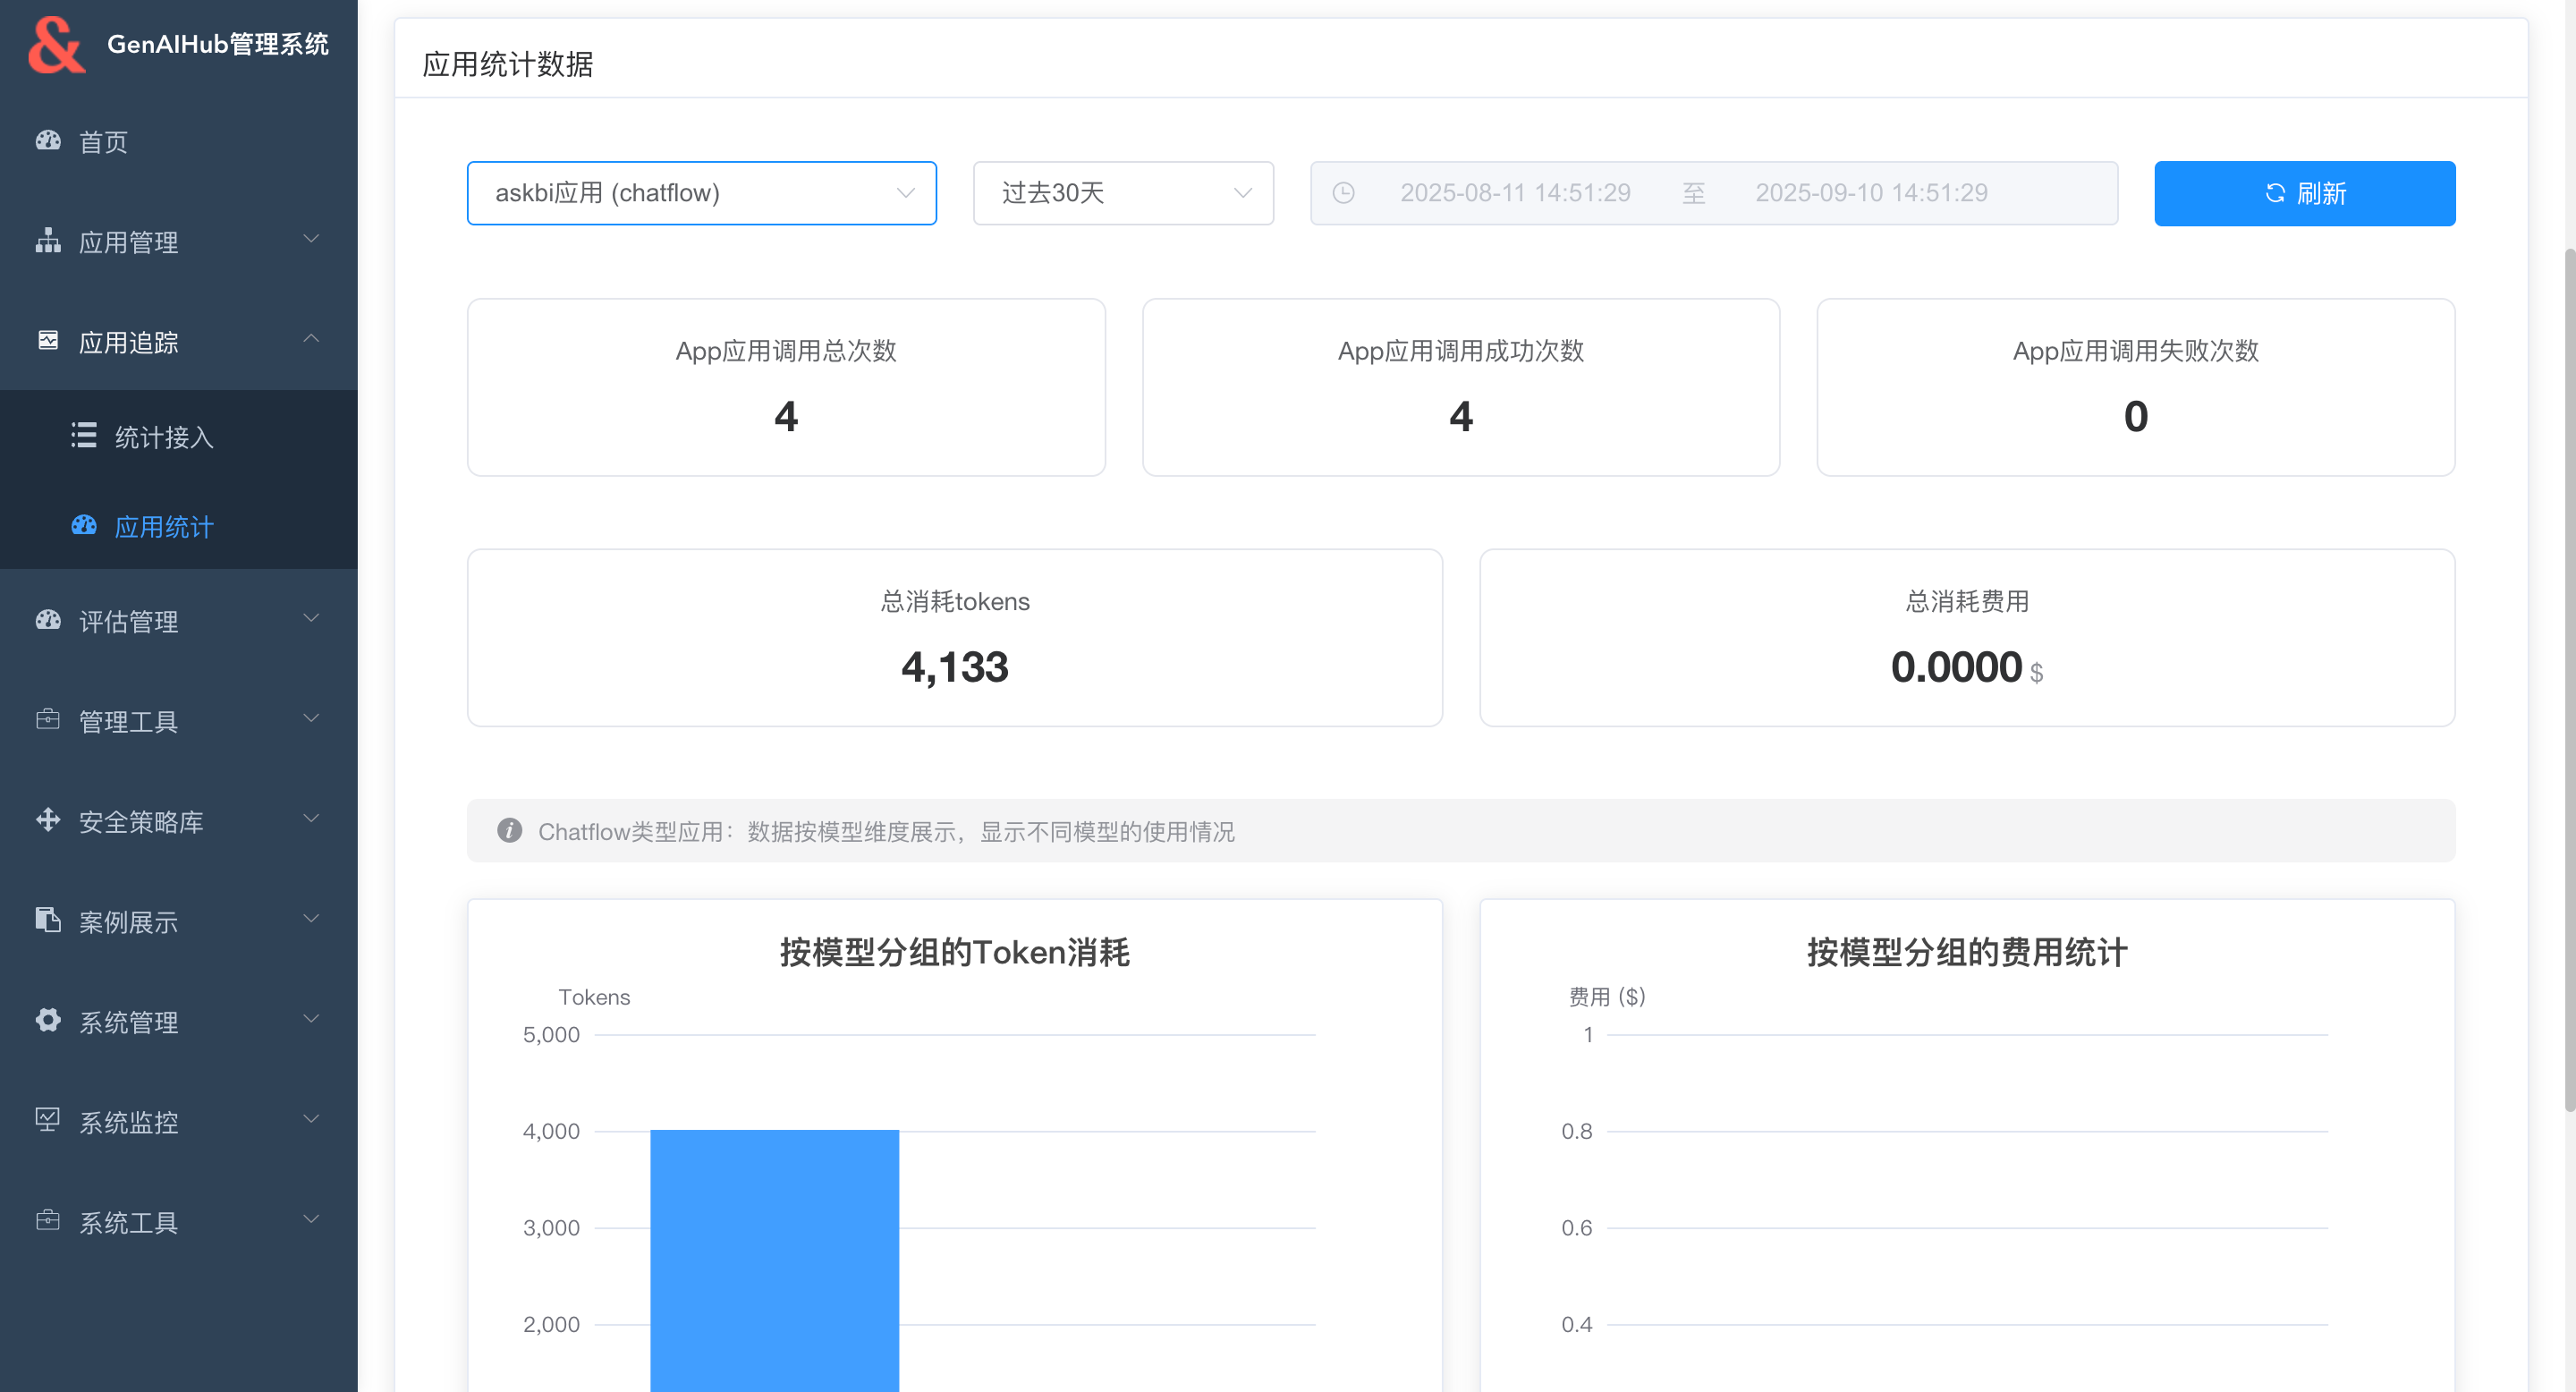Viewport: 2576px width, 1392px height.
Task: Open the 应用统计 submenu item
Action: click(x=164, y=527)
